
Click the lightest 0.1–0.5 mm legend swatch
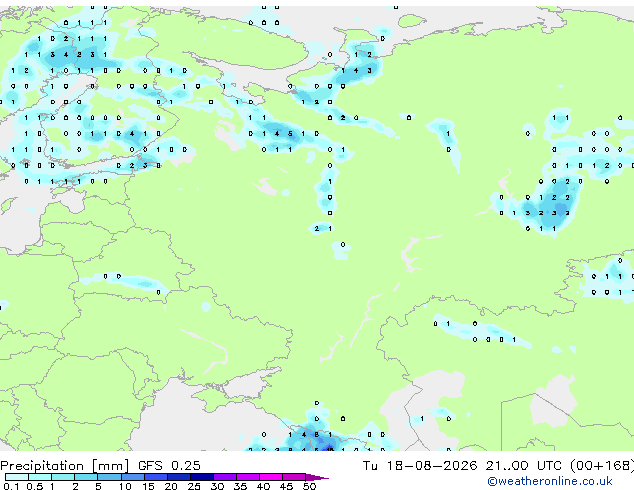17,477
